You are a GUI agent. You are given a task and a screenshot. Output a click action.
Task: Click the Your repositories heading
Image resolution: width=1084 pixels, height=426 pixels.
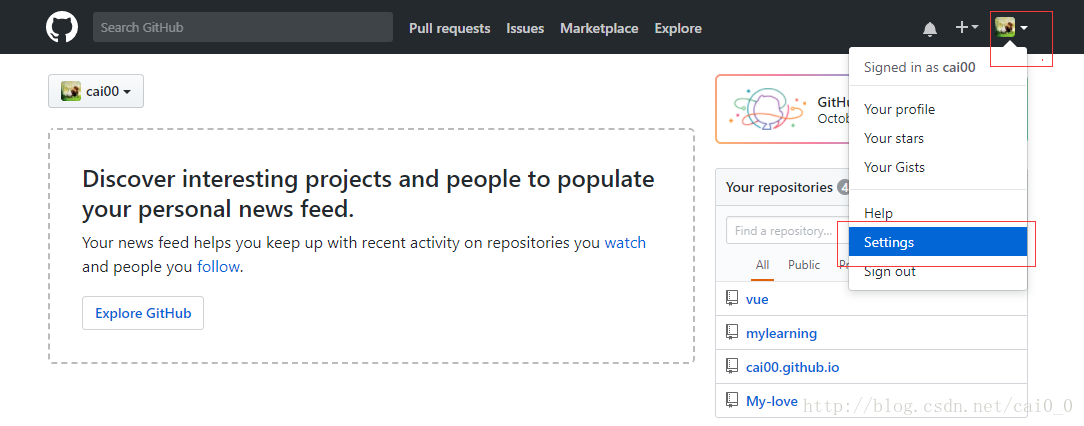click(779, 187)
